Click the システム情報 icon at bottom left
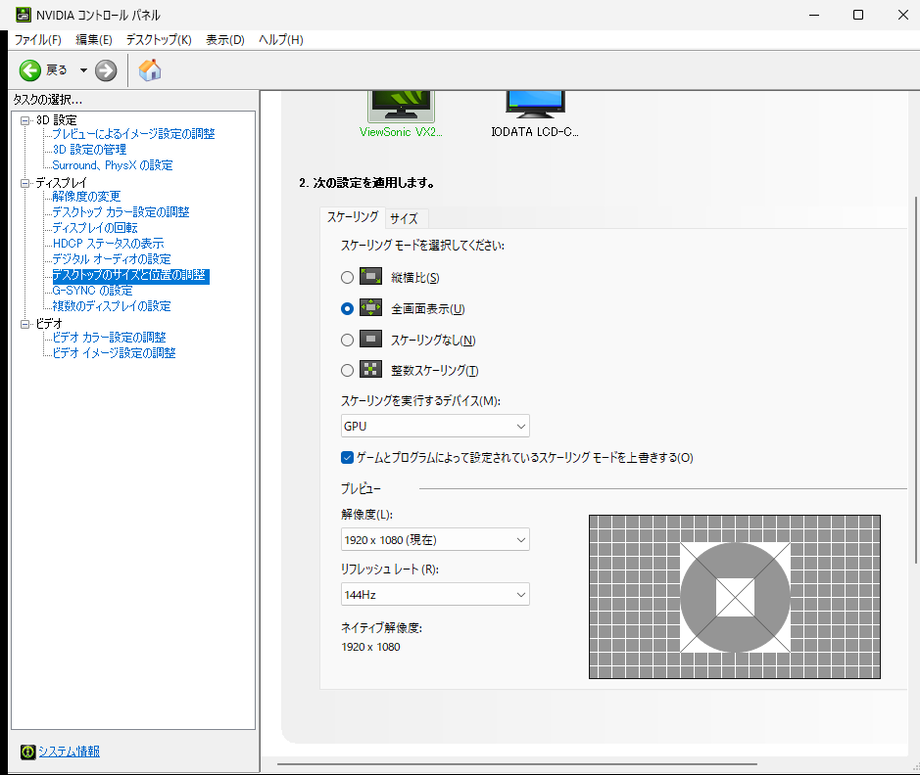This screenshot has height=775, width=920. click(x=27, y=752)
